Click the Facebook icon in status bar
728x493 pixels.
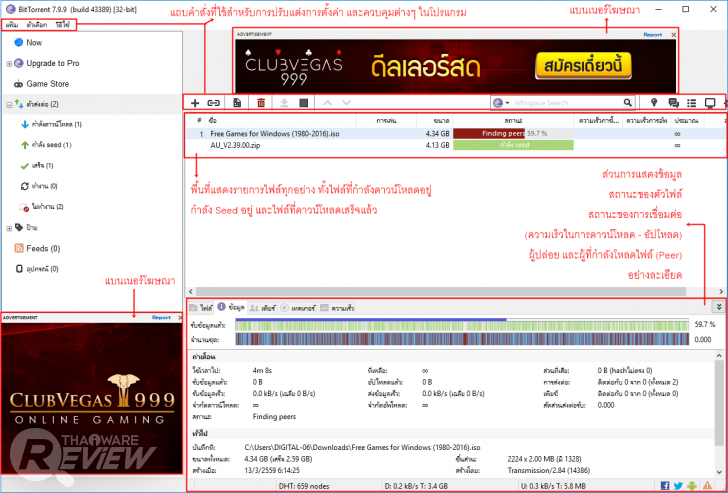(665, 486)
